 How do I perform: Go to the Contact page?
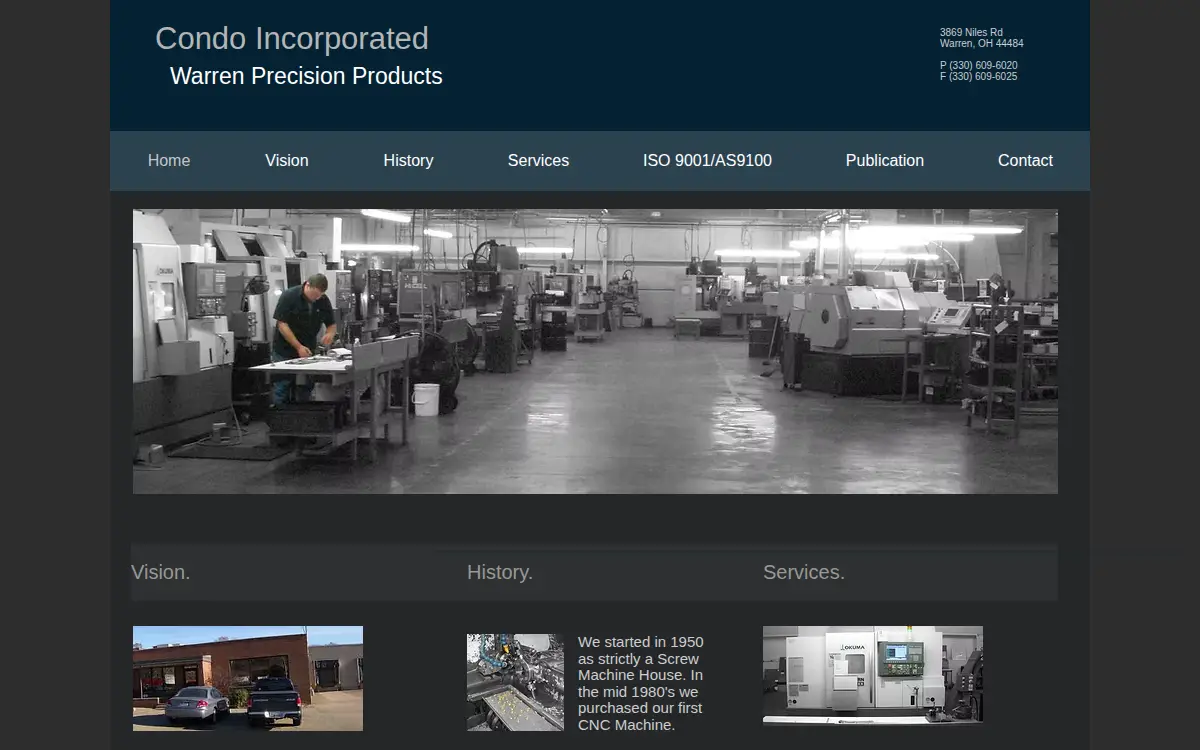[1025, 160]
